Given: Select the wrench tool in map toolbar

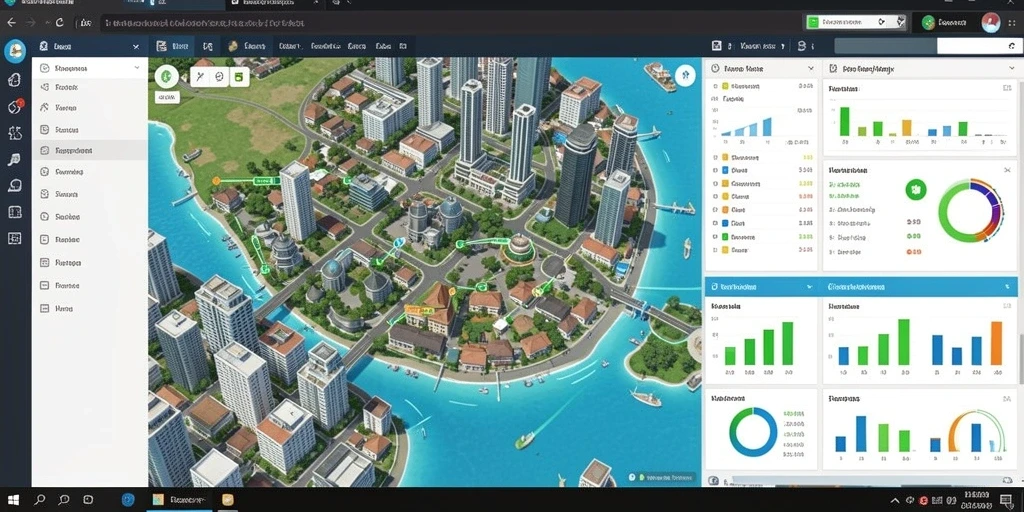Looking at the screenshot, I should pos(200,76).
